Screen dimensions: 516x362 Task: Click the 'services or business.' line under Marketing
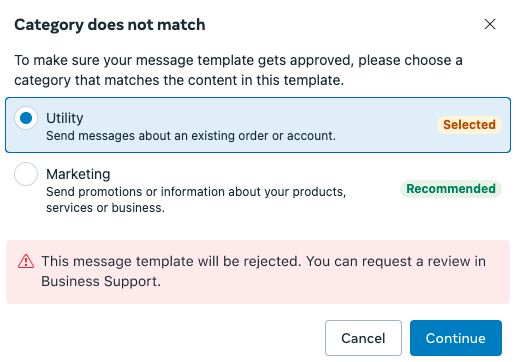(x=105, y=208)
